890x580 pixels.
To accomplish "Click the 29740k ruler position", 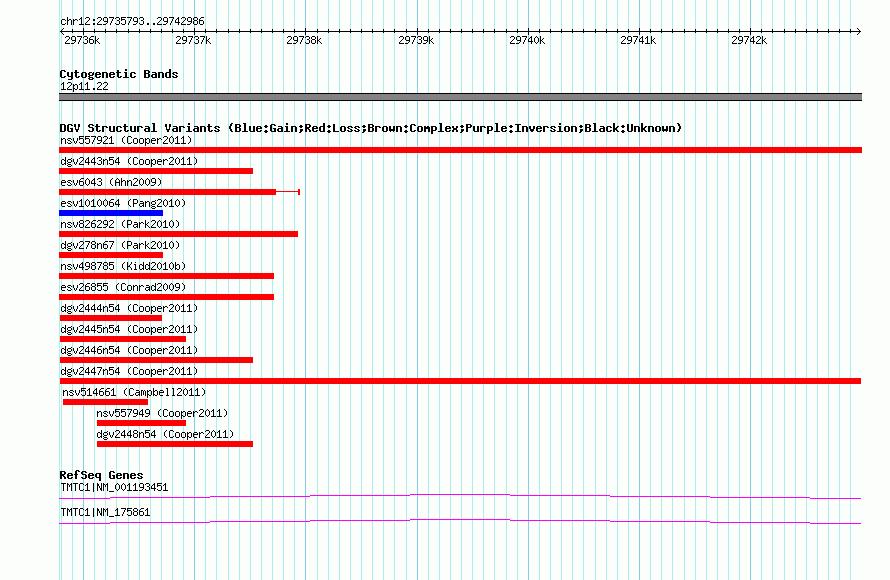I will (527, 40).
